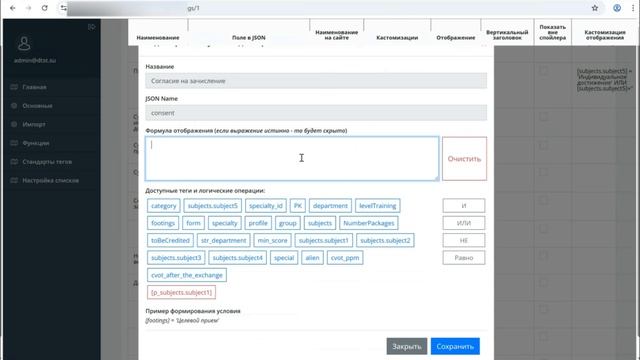Focus the display formula text area
The height and width of the screenshot is (360, 640).
[x=292, y=159]
